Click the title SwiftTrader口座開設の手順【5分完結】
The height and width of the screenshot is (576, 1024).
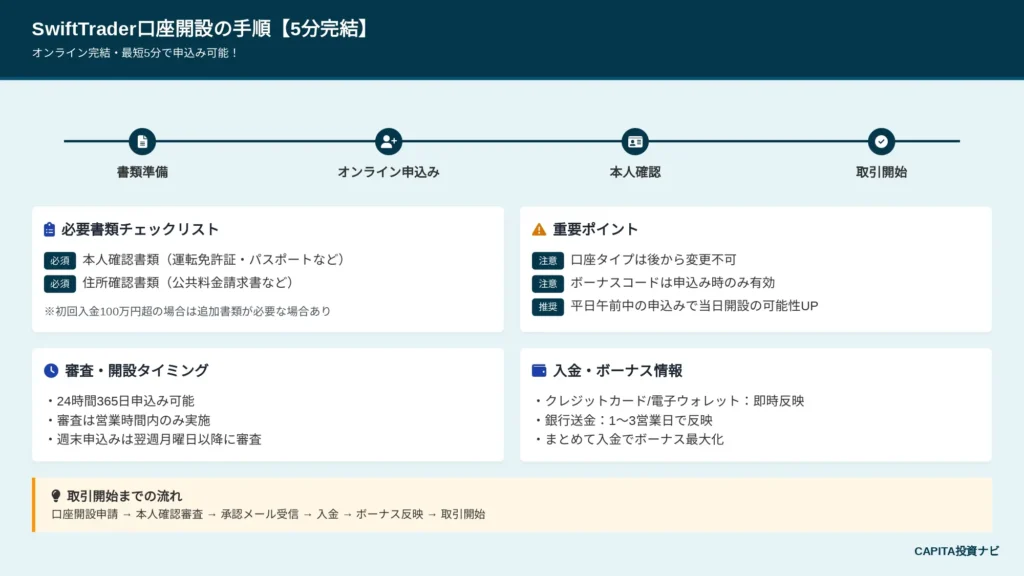tap(202, 29)
